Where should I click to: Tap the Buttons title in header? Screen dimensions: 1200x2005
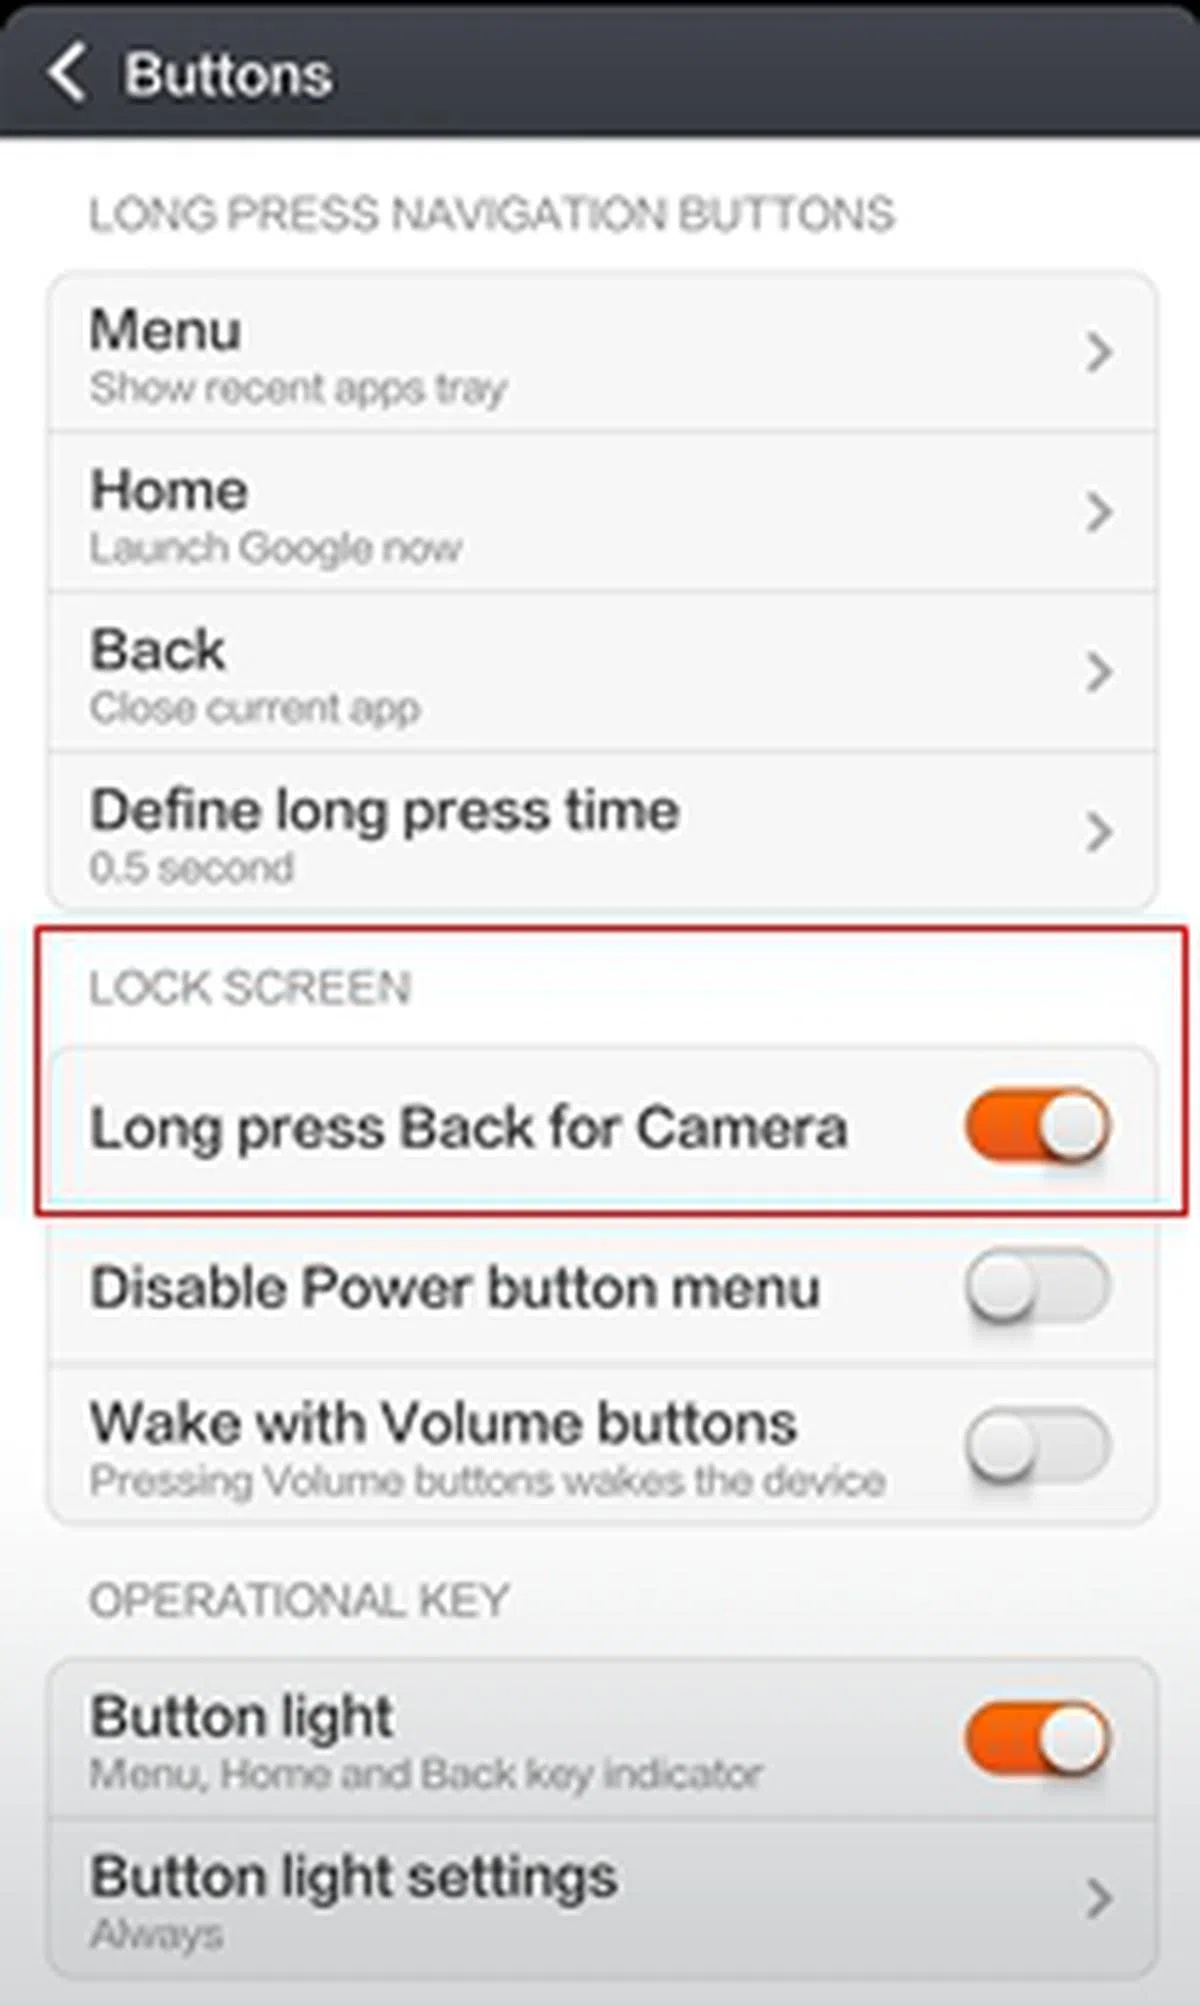pyautogui.click(x=228, y=75)
